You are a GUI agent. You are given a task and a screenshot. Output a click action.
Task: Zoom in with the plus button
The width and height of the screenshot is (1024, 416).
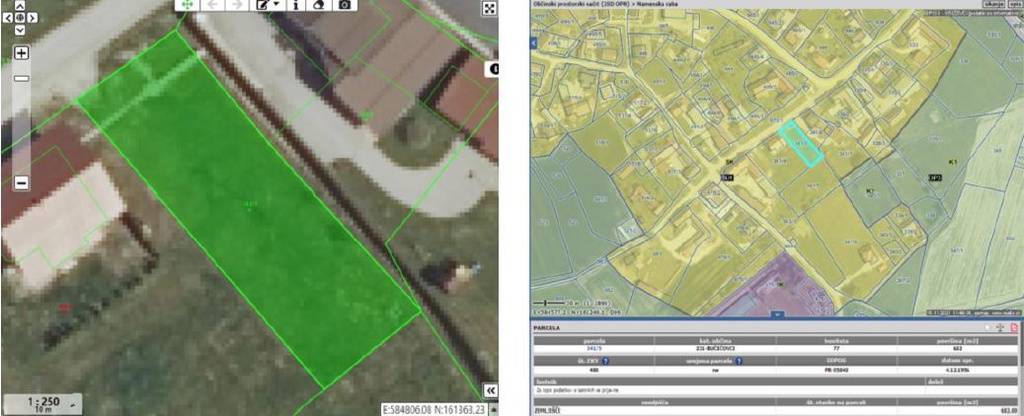pyautogui.click(x=21, y=53)
